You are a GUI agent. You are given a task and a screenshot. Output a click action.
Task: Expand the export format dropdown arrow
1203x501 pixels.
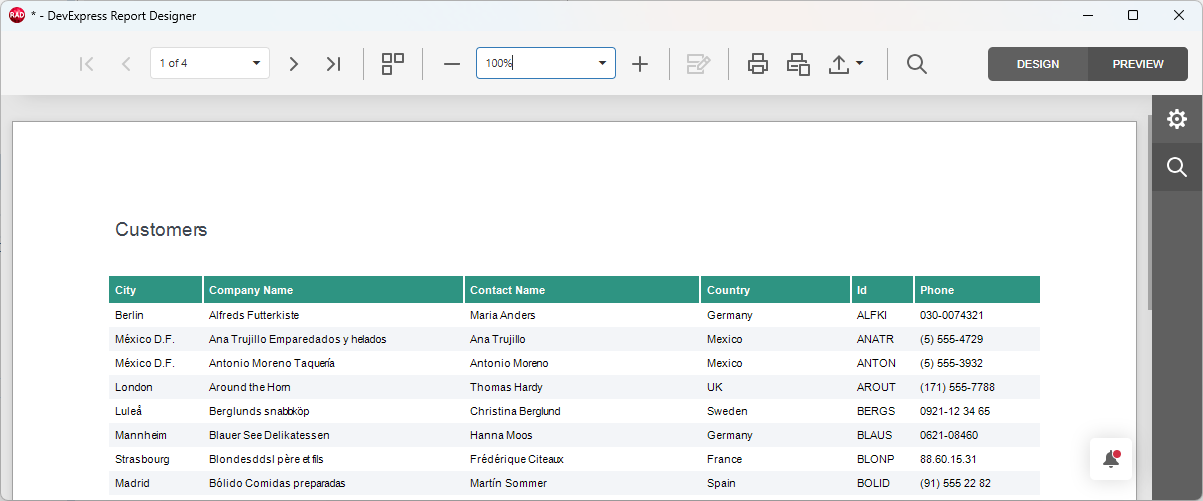tap(859, 64)
